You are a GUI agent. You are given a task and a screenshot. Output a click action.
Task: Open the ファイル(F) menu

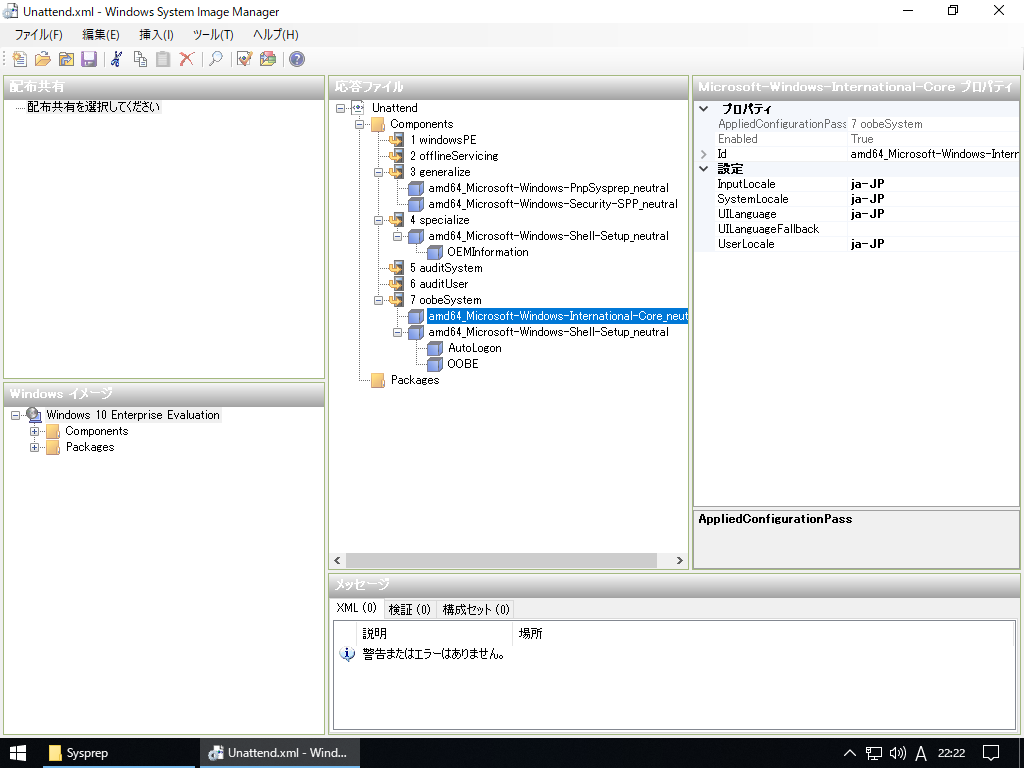[39, 35]
